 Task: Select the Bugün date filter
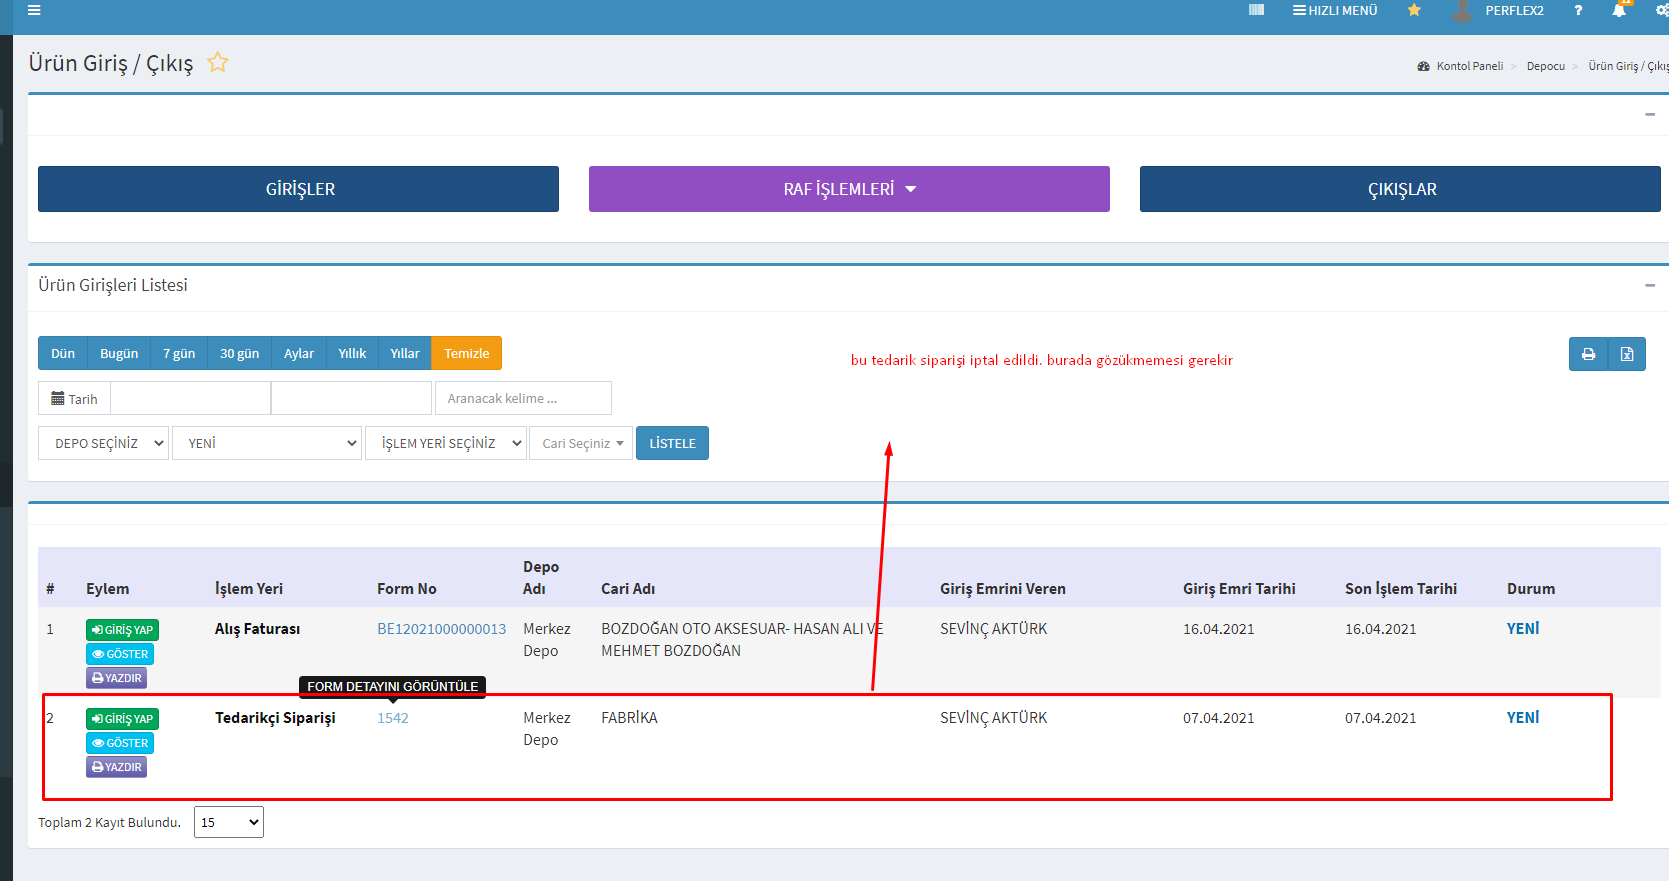tap(119, 353)
